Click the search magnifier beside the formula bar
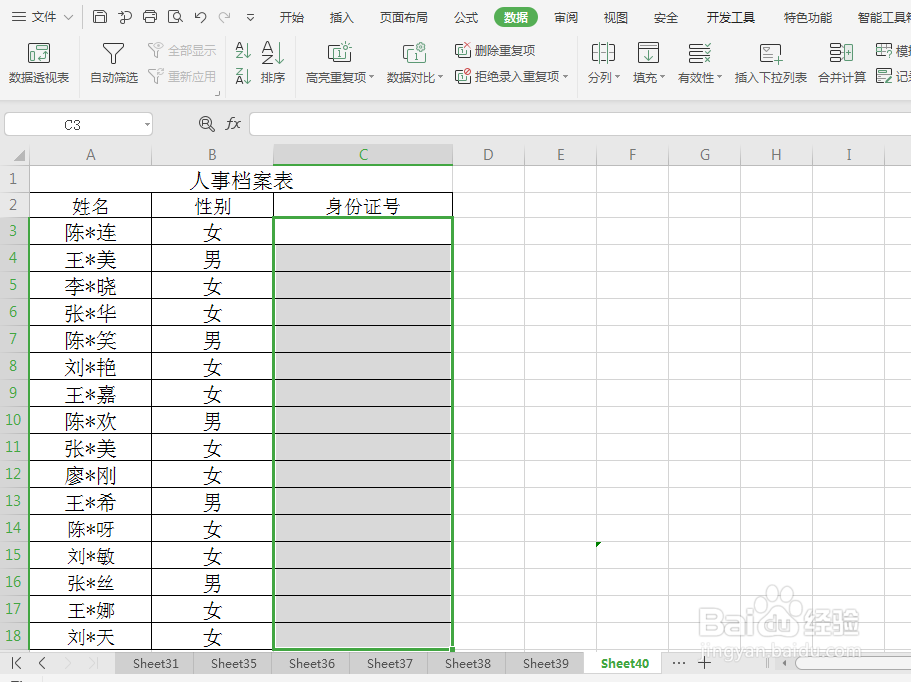 (x=205, y=124)
